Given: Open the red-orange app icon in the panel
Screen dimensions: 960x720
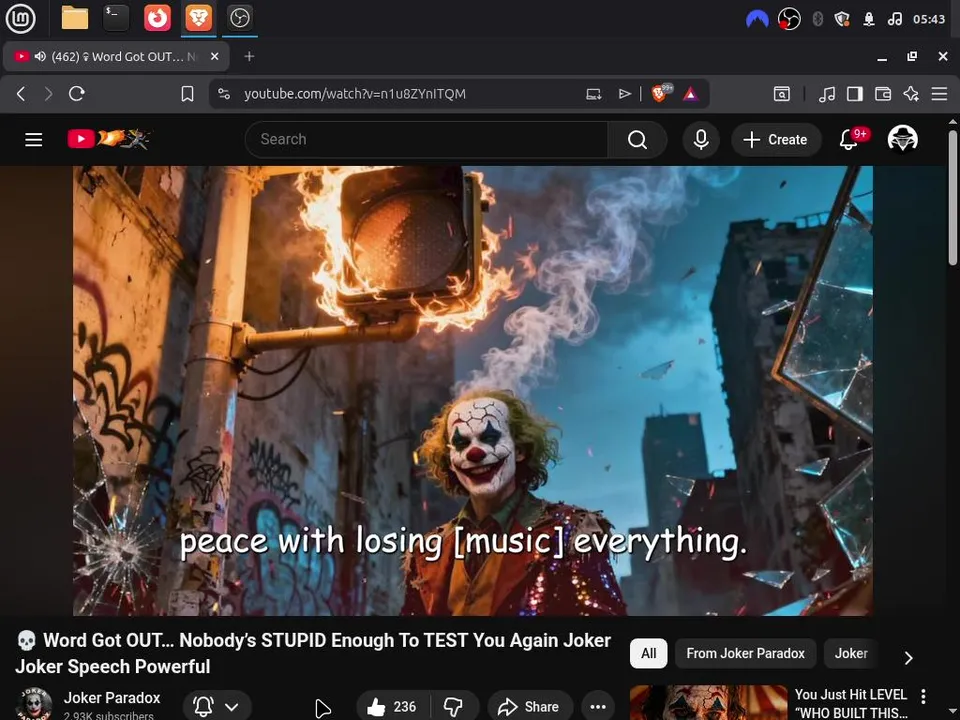Looking at the screenshot, I should 157,18.
